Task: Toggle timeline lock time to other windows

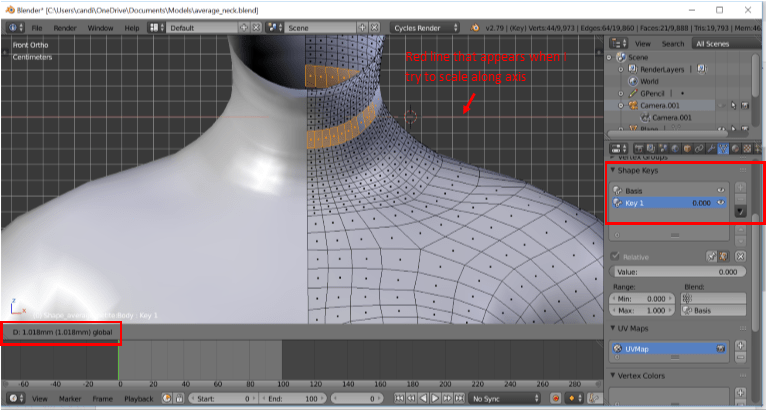Action: pyautogui.click(x=180, y=398)
